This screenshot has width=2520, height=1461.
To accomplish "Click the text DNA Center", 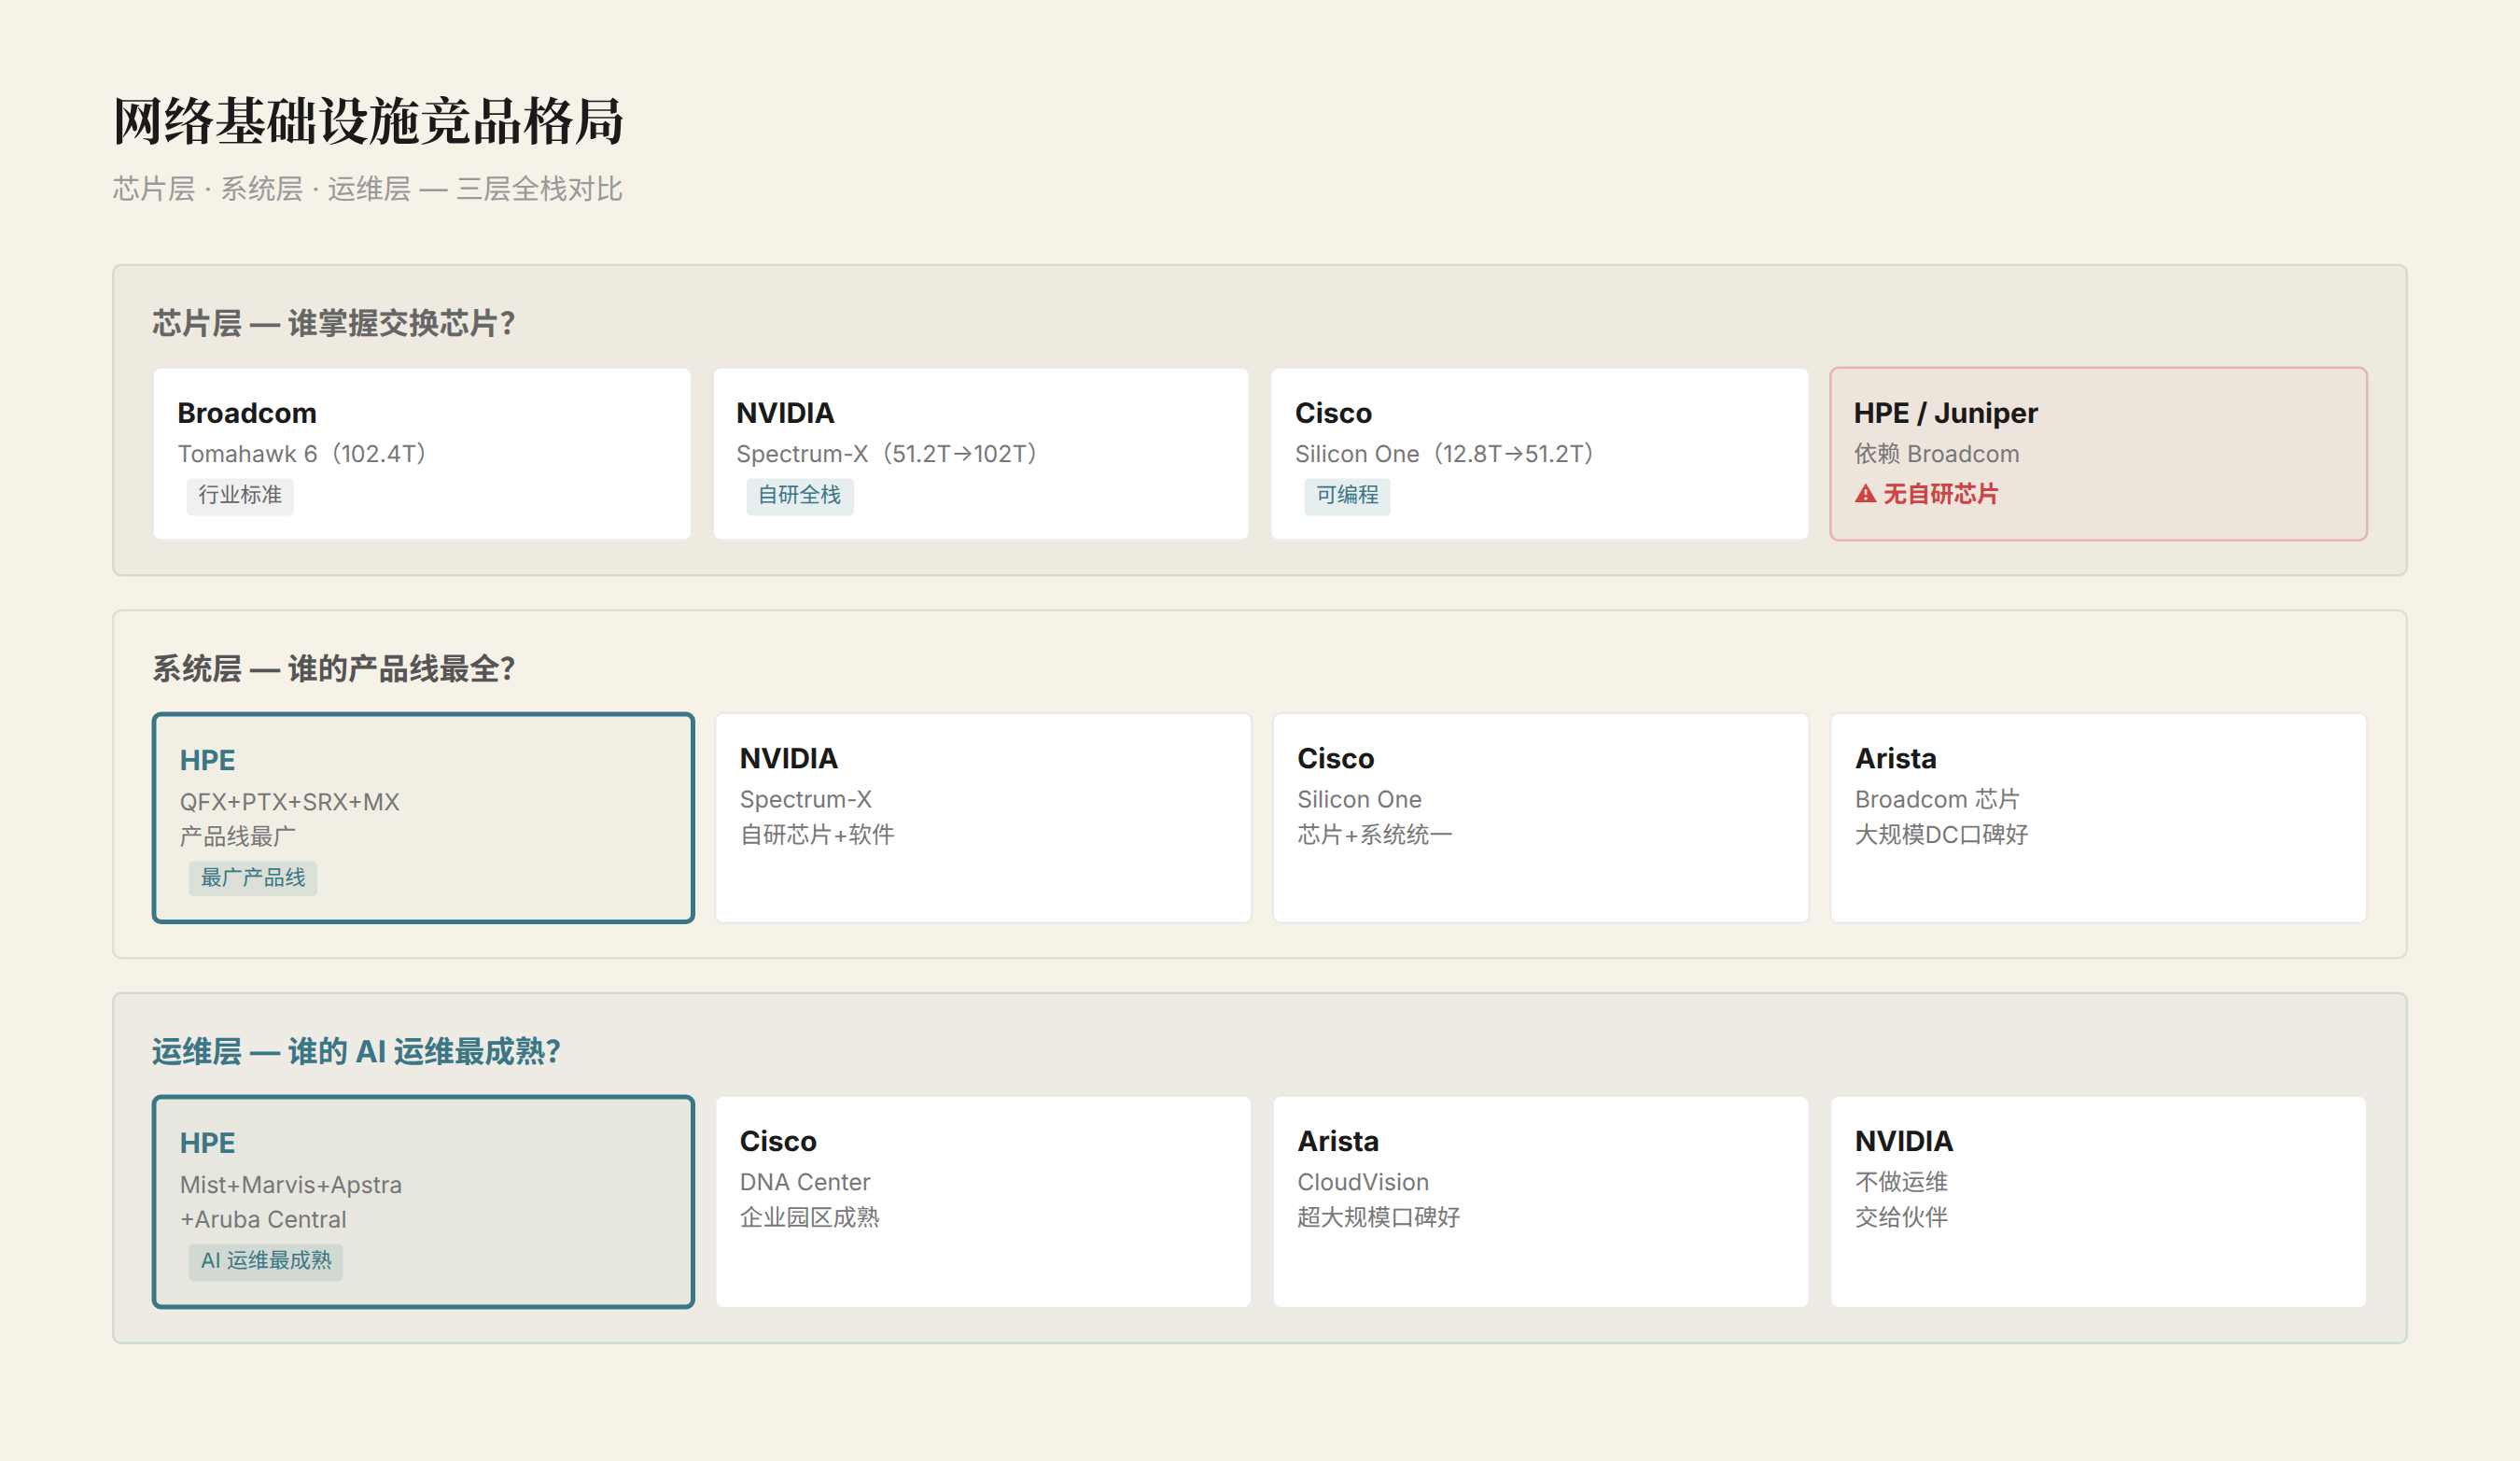I will [804, 1182].
